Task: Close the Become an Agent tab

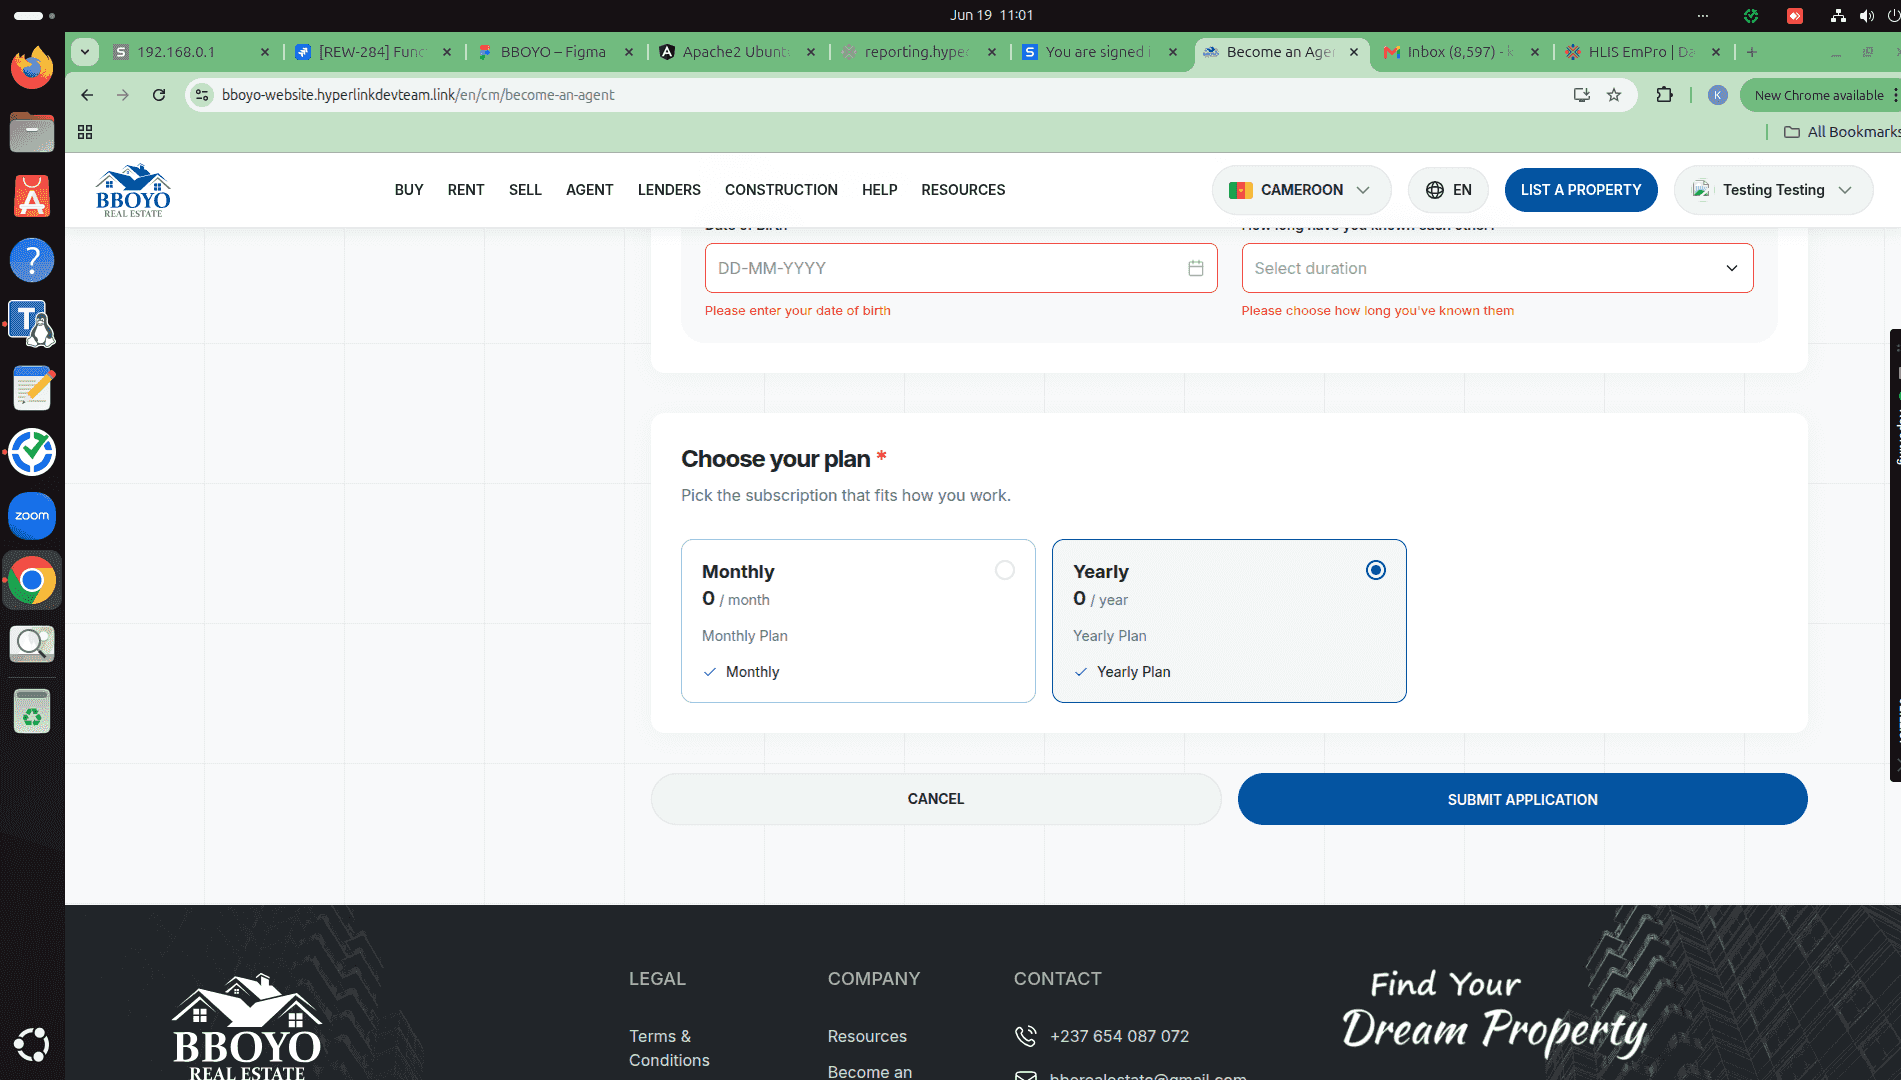Action: tap(1354, 52)
